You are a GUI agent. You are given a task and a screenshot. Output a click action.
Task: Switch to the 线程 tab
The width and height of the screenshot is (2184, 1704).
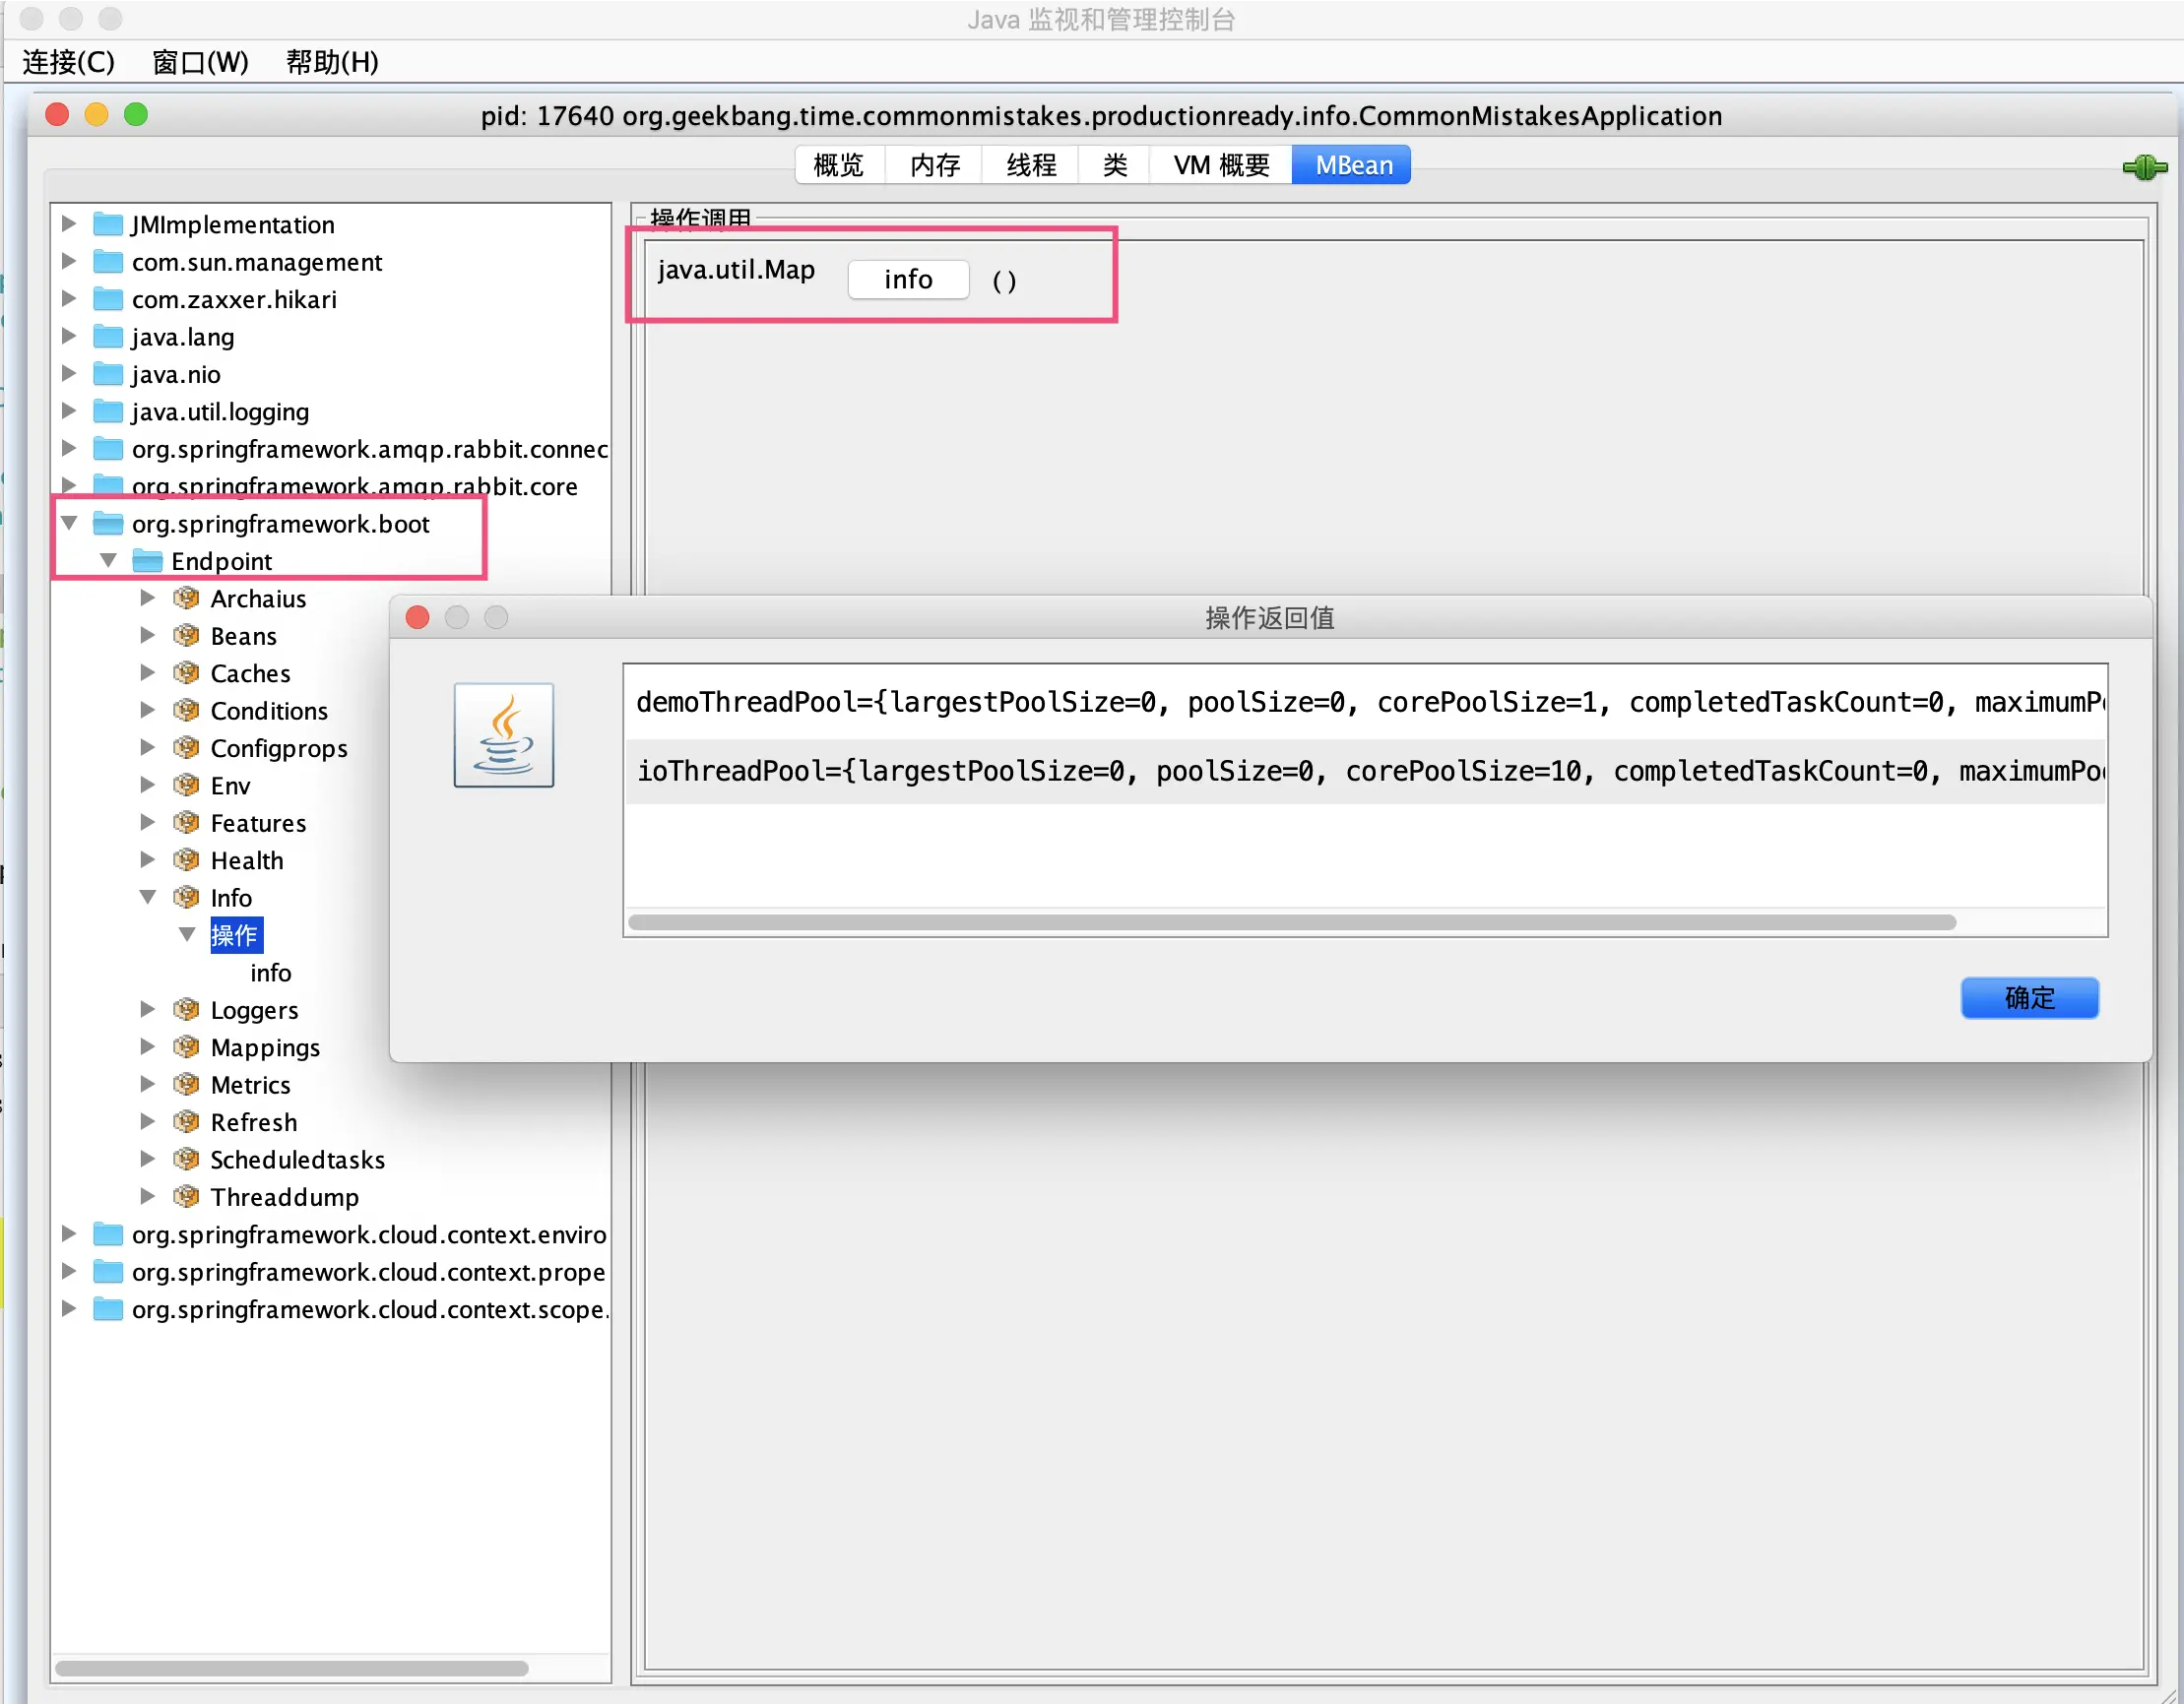[1031, 165]
